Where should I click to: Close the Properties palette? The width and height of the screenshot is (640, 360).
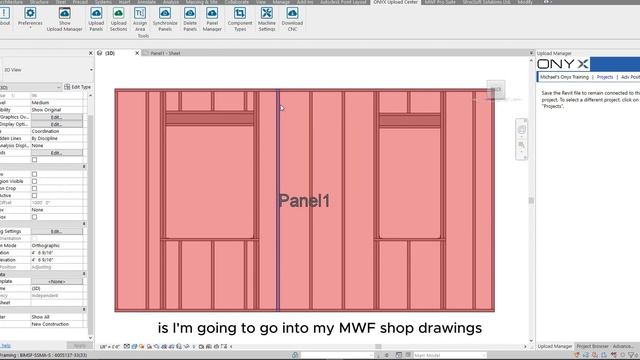pos(91,53)
